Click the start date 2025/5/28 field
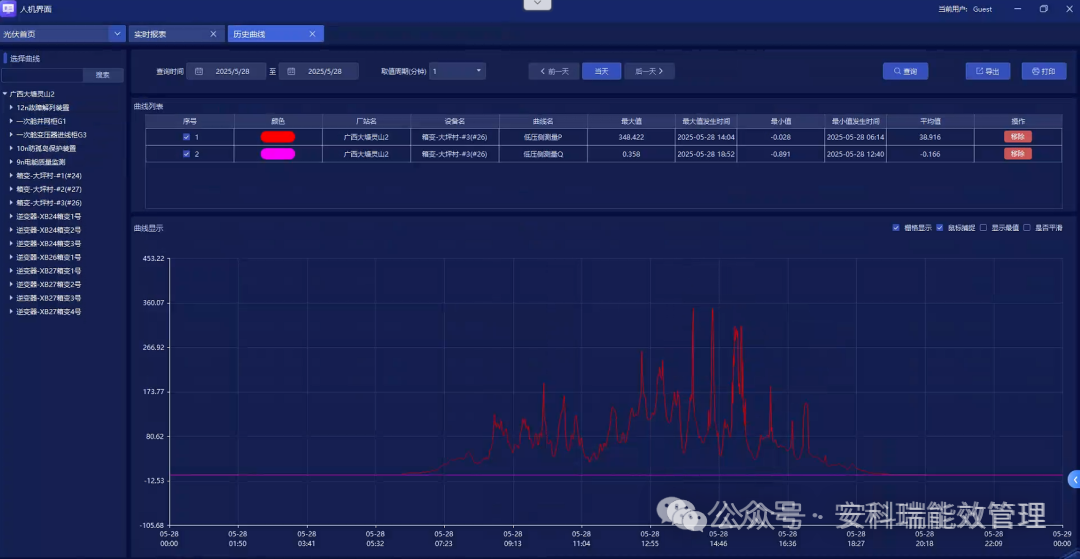The image size is (1080, 559). coord(226,72)
